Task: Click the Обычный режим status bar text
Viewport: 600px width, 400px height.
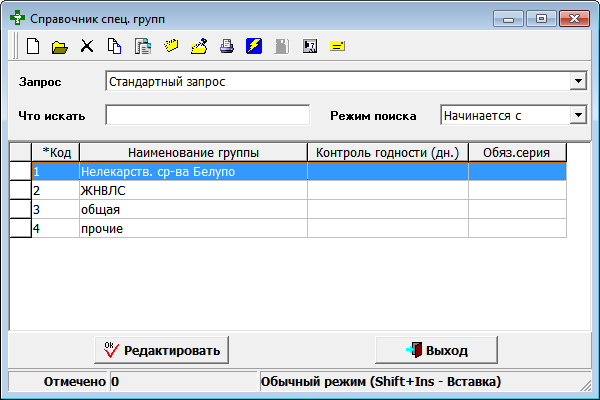Action: 381,382
